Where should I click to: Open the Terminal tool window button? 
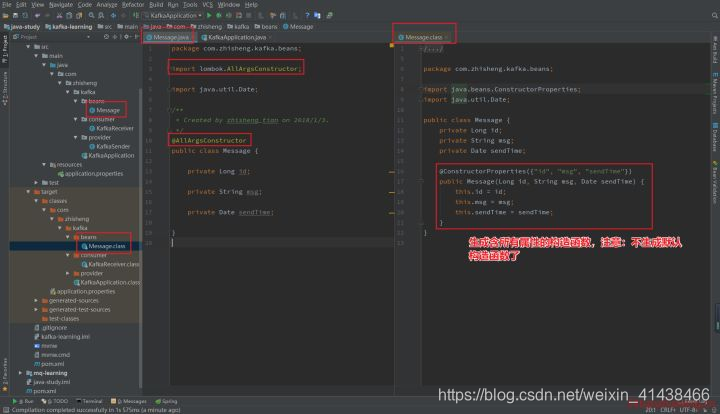click(89, 401)
